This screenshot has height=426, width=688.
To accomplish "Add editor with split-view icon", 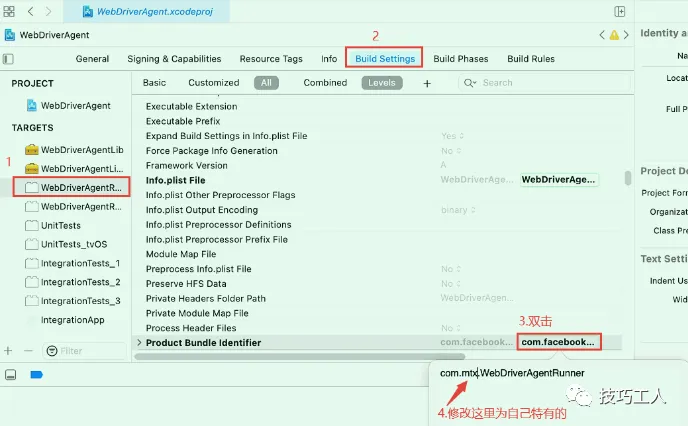I will click(x=620, y=11).
